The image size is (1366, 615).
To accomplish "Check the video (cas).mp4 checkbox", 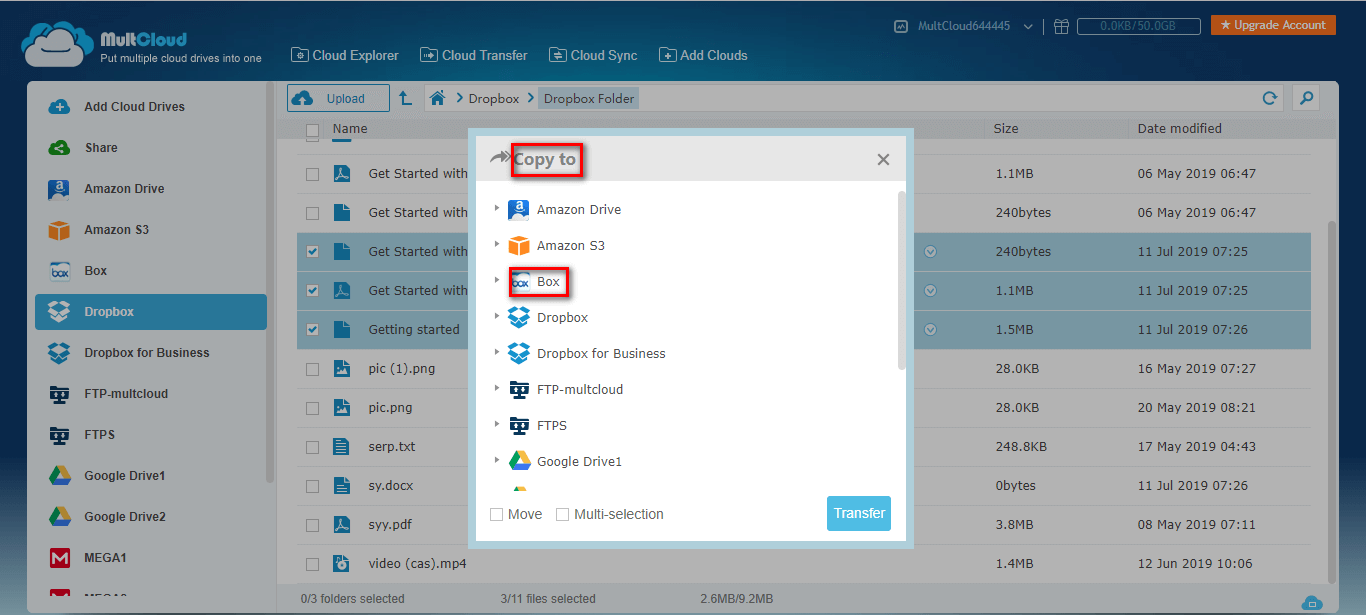I will pyautogui.click(x=313, y=564).
